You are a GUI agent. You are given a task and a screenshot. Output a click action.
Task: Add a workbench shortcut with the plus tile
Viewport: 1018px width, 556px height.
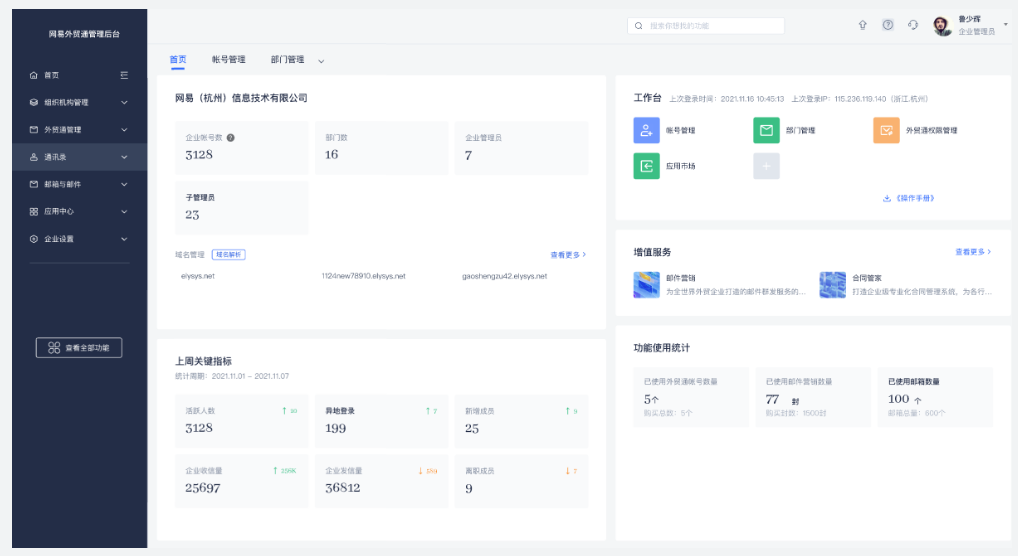point(766,166)
